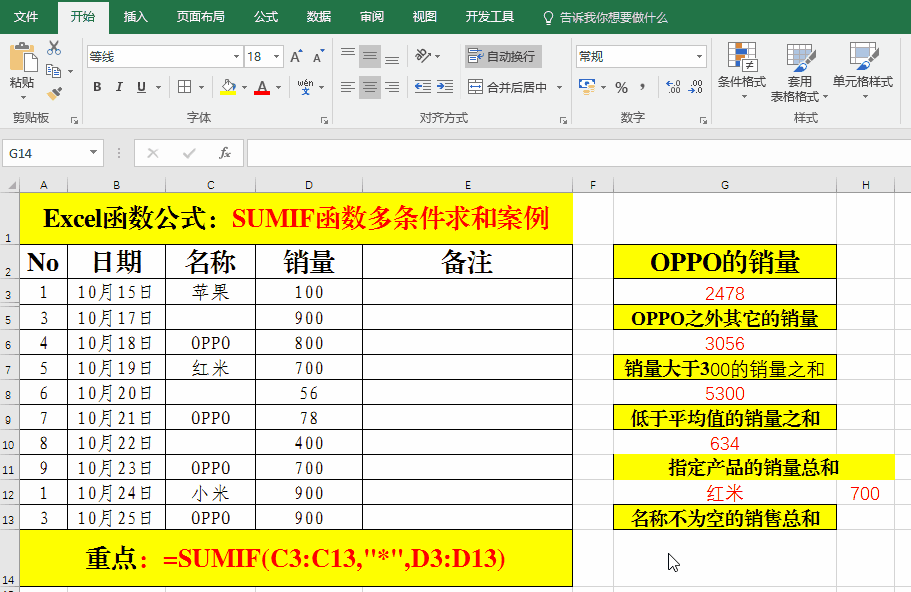
Task: Open the 公式 (Formulas) ribbon tab
Action: pos(266,17)
